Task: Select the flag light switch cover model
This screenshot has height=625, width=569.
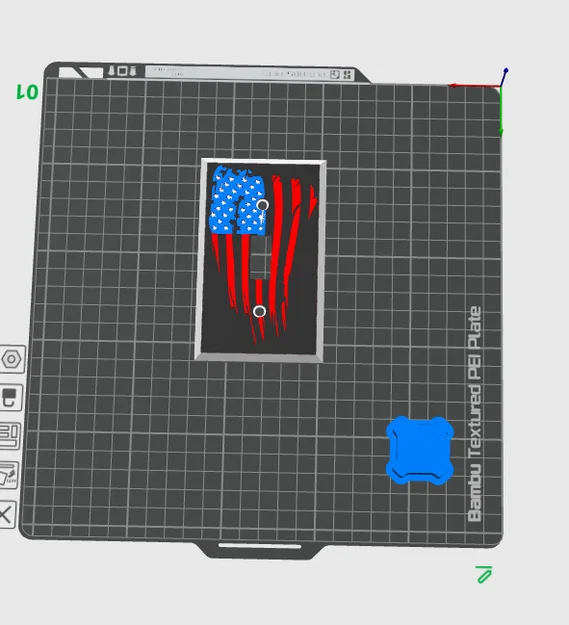Action: 261,260
